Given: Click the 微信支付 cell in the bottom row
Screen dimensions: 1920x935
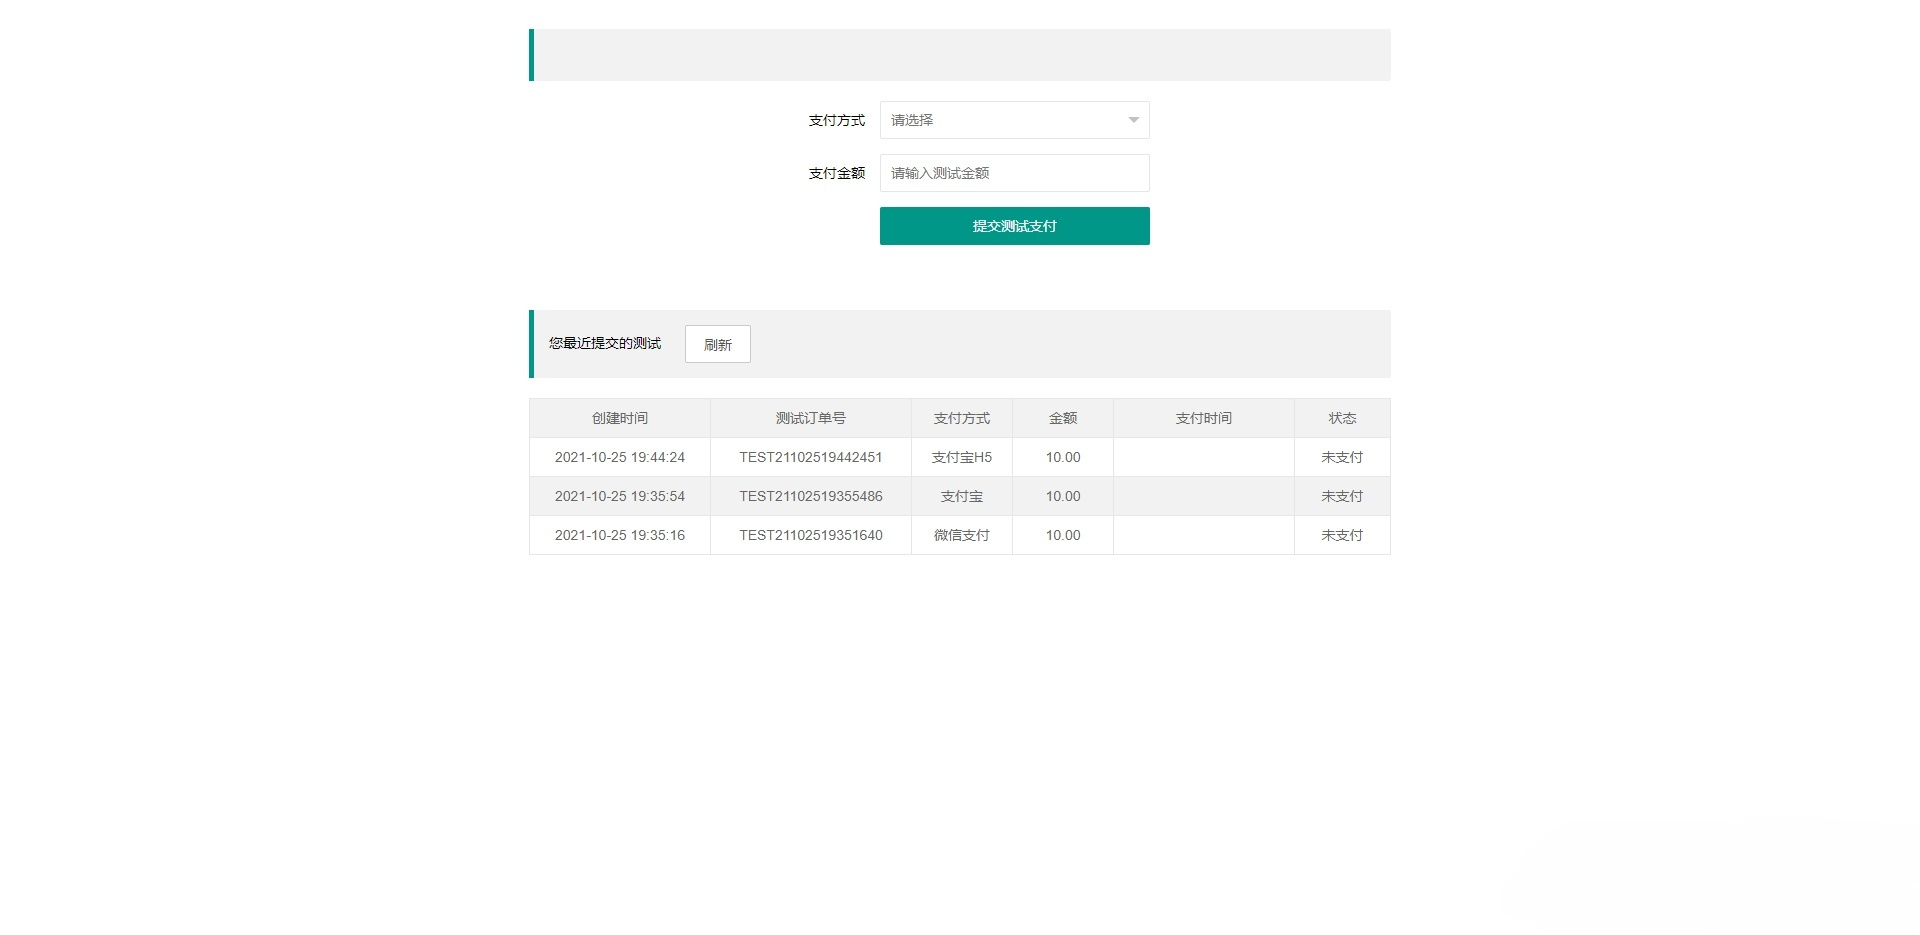Looking at the screenshot, I should pyautogui.click(x=961, y=535).
